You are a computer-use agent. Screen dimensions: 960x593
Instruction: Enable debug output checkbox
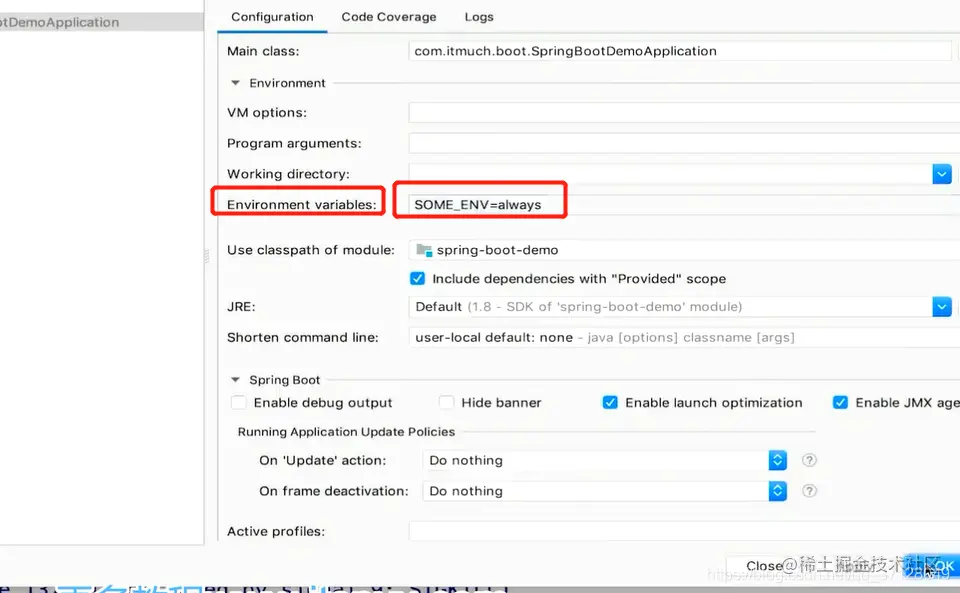click(238, 403)
